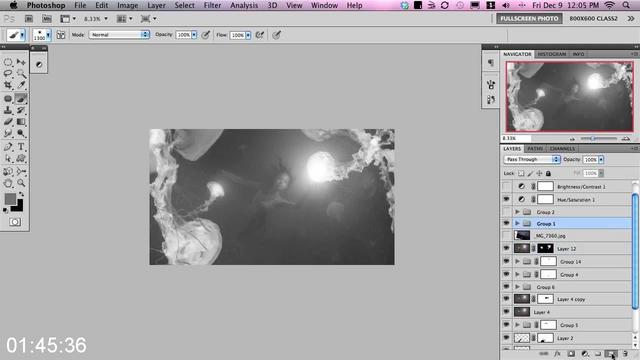Select the Custom Shape tool
Image resolution: width=640 pixels, height=360 pixels.
(21, 159)
